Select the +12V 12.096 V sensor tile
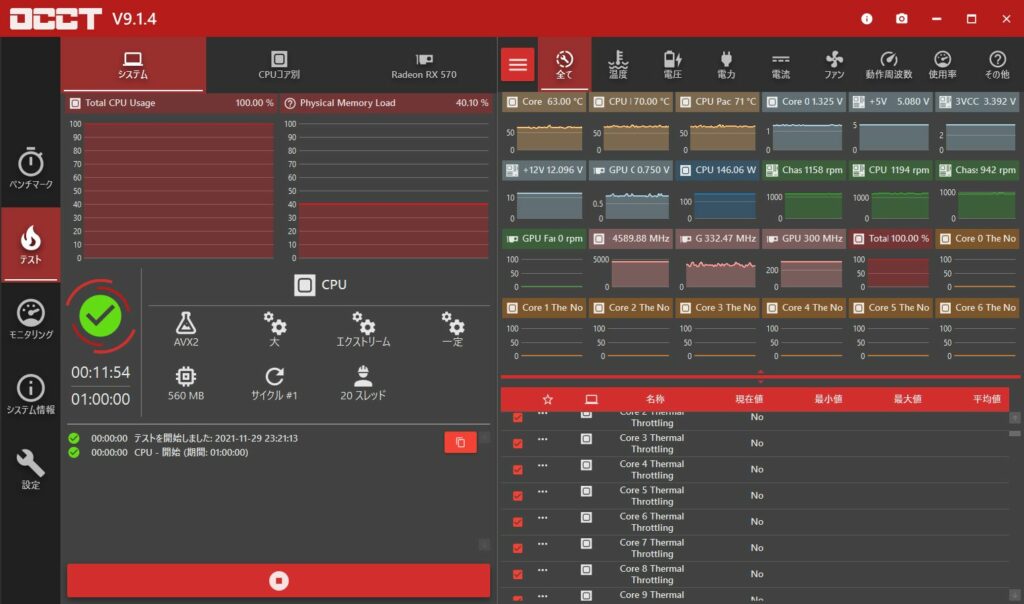This screenshot has height=604, width=1024. (x=545, y=170)
